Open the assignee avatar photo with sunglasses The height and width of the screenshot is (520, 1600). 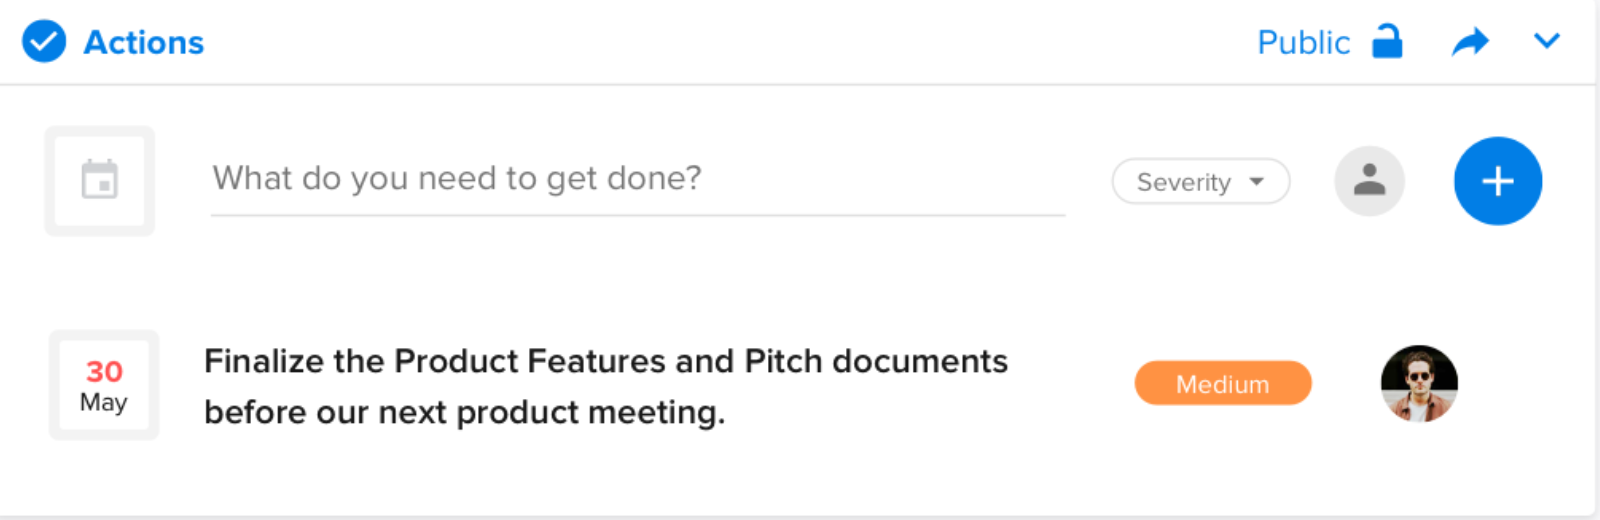click(1420, 384)
